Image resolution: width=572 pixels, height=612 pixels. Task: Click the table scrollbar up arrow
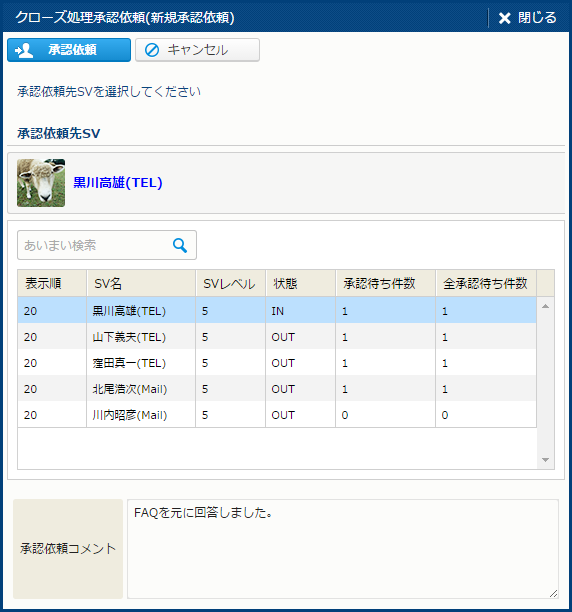pyautogui.click(x=545, y=306)
